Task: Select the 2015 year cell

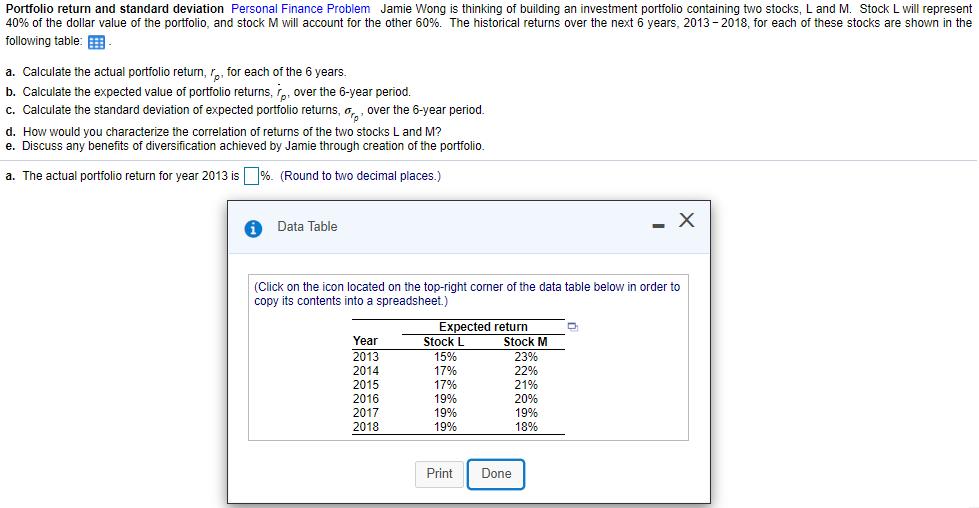Action: [x=365, y=385]
